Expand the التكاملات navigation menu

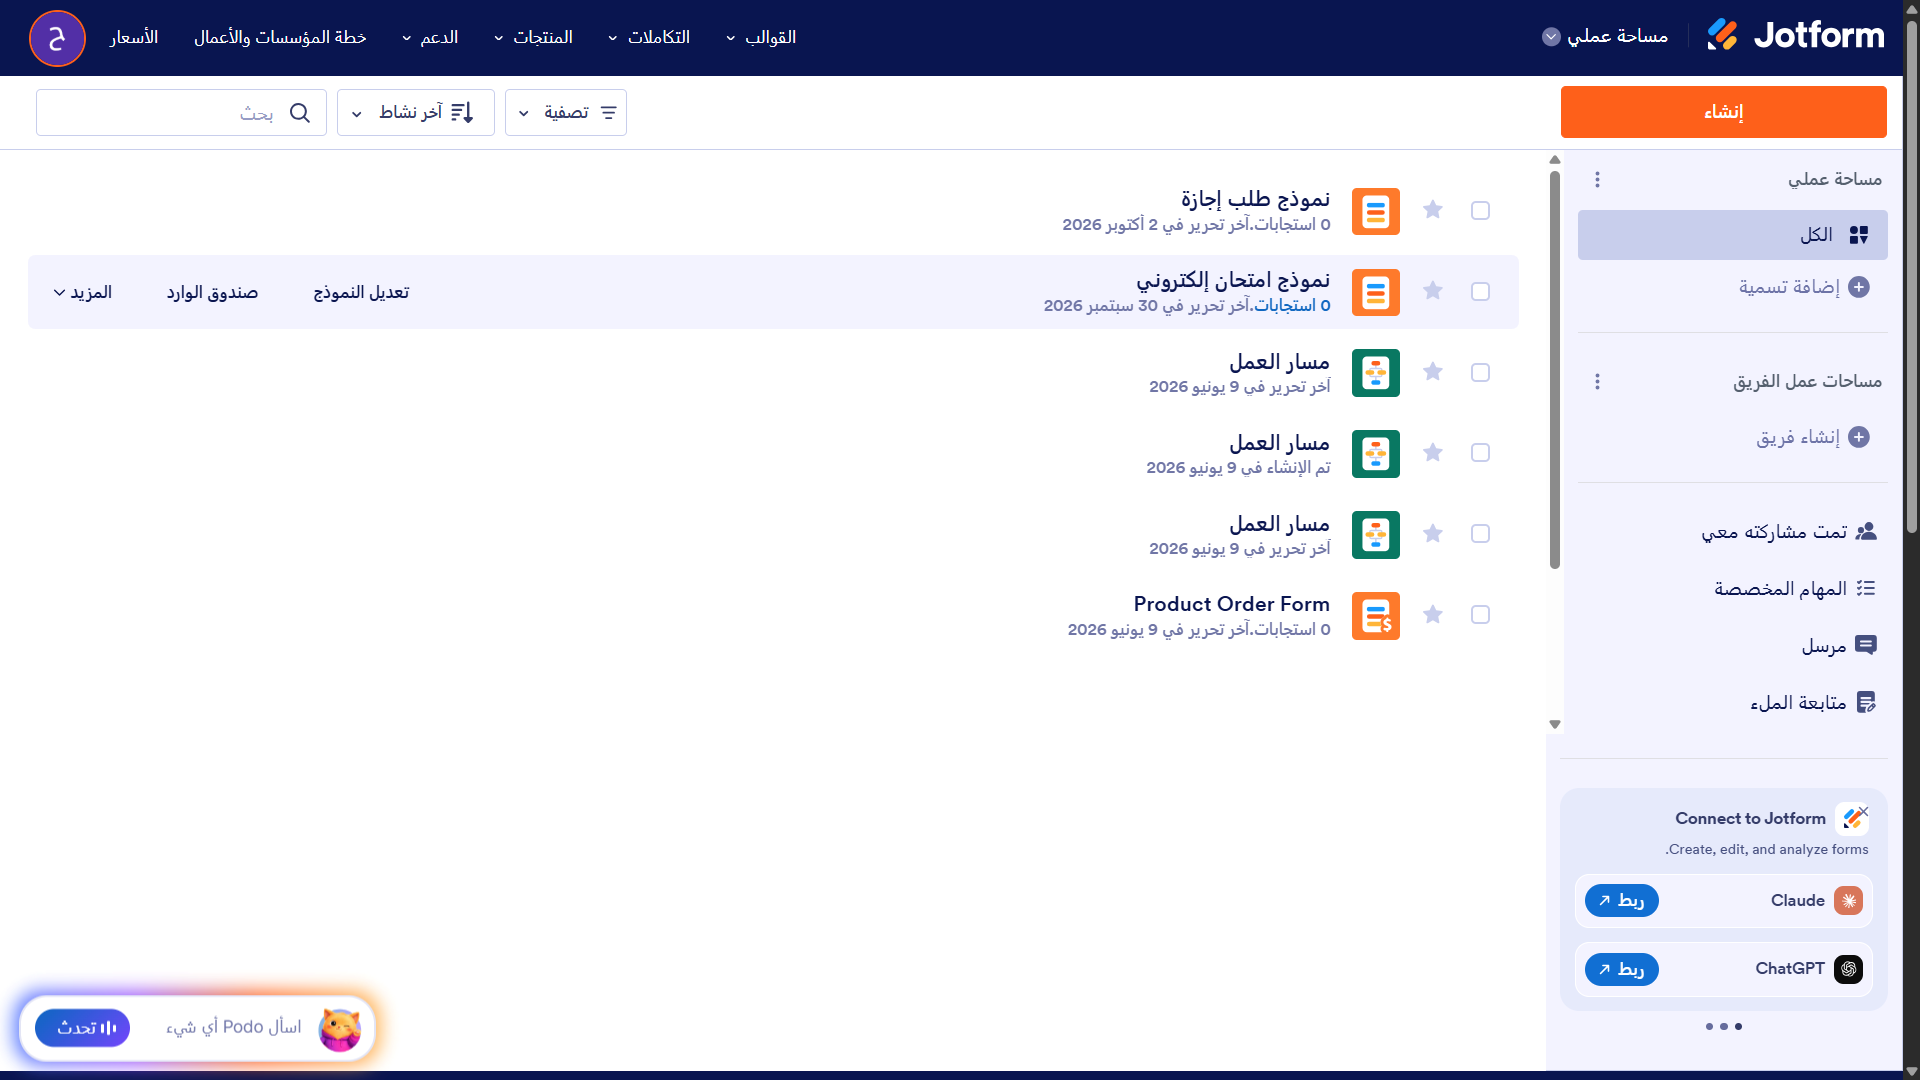[x=649, y=37]
